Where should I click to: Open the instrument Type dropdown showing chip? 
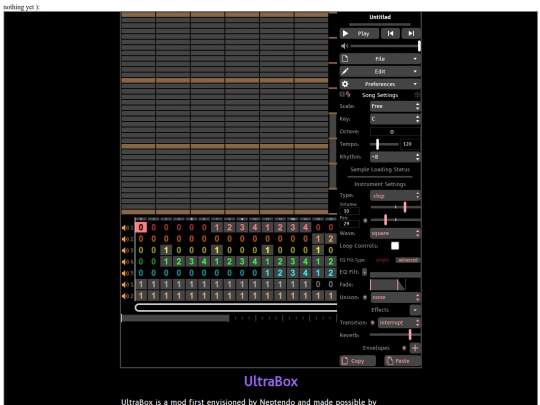point(395,196)
